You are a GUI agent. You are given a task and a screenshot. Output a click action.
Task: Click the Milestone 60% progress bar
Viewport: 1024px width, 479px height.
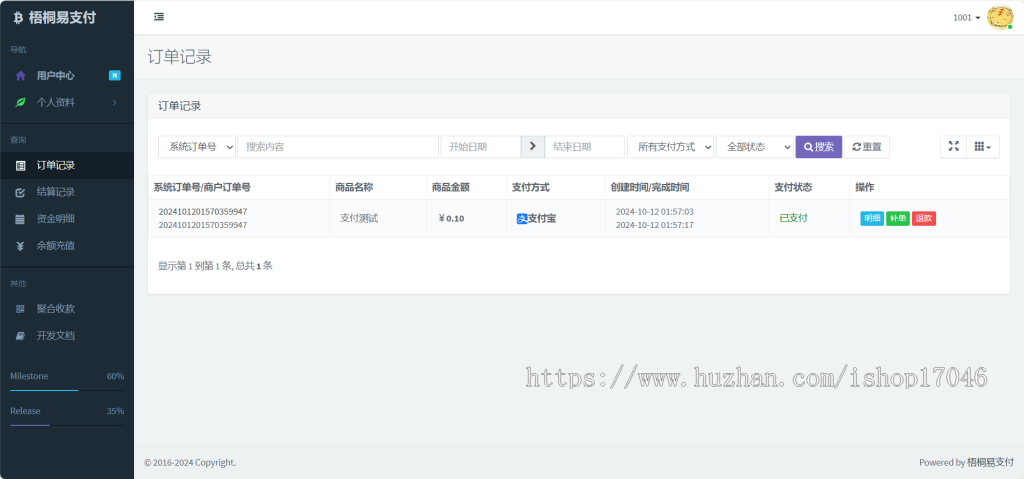pyautogui.click(x=67, y=390)
